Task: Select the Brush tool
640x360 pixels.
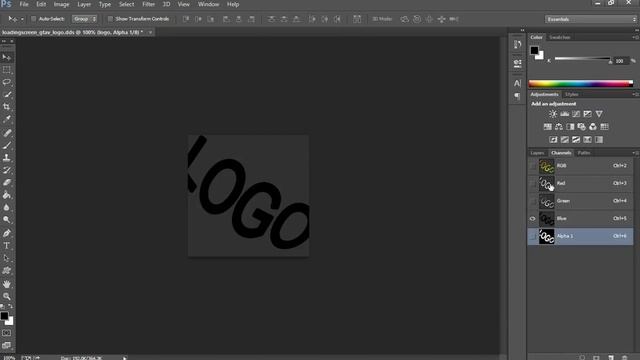Action: [7, 145]
